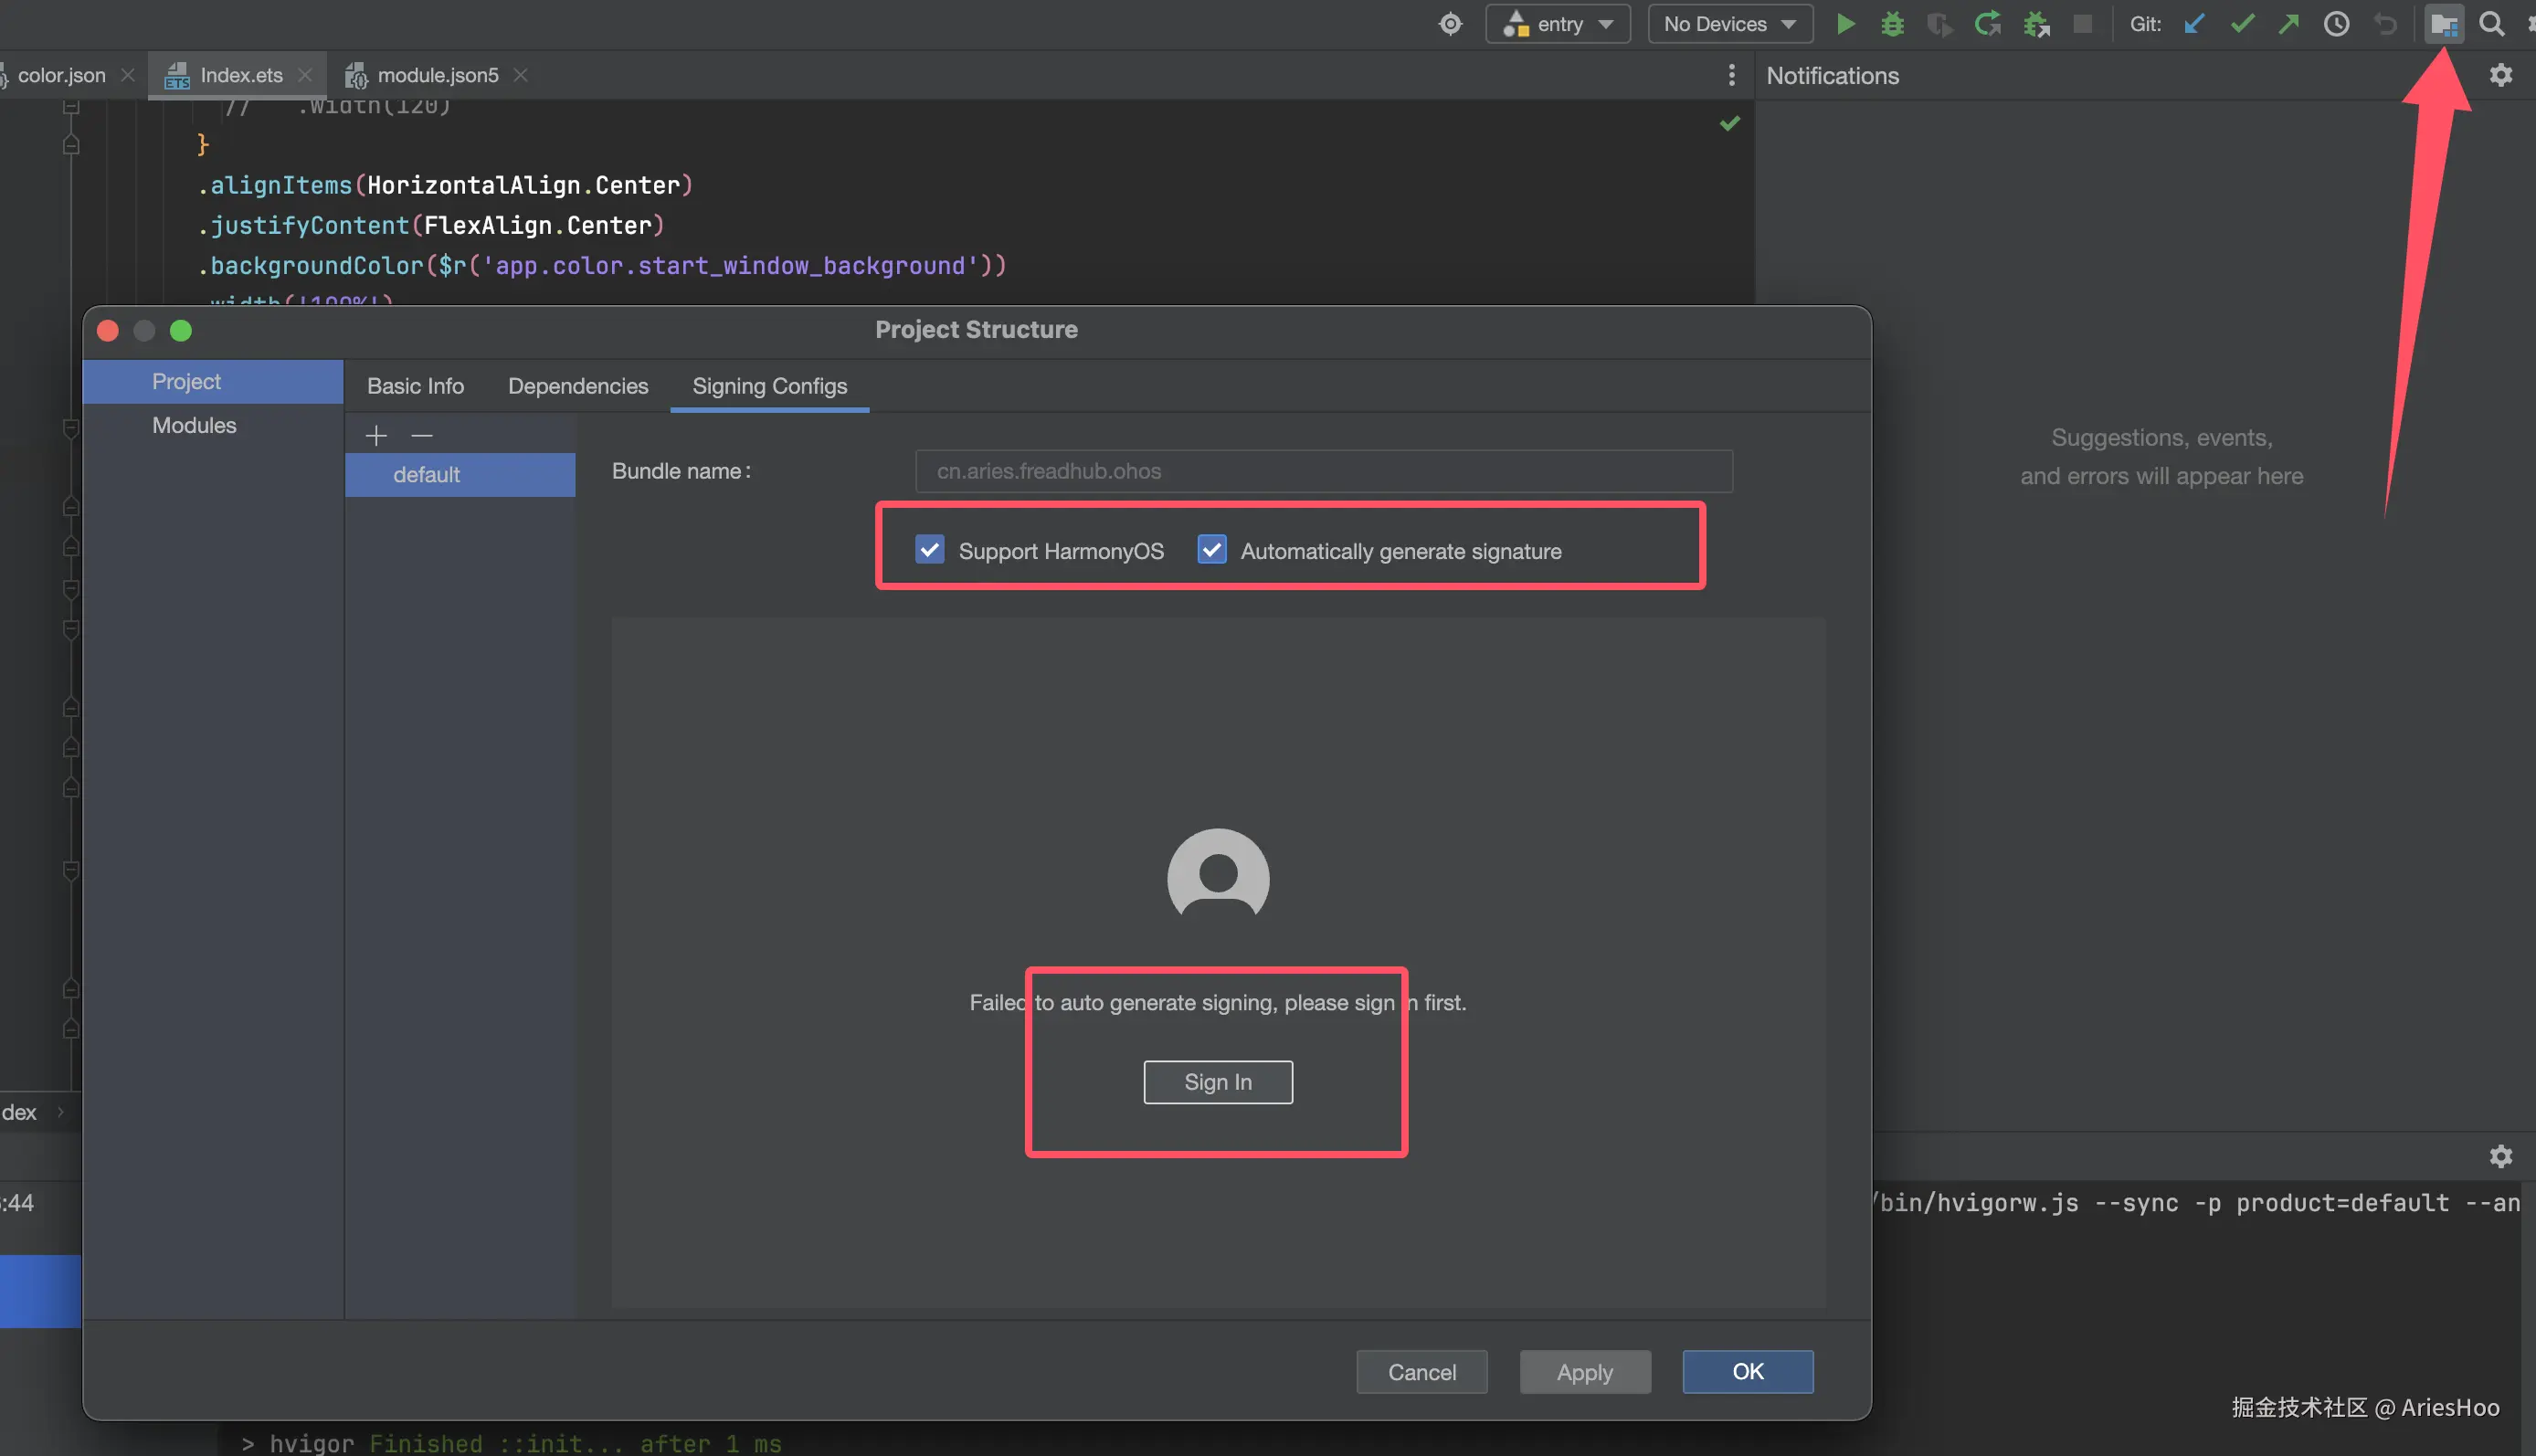Open Project Structure from toolbar icon
This screenshot has width=2536, height=1456.
2444,24
